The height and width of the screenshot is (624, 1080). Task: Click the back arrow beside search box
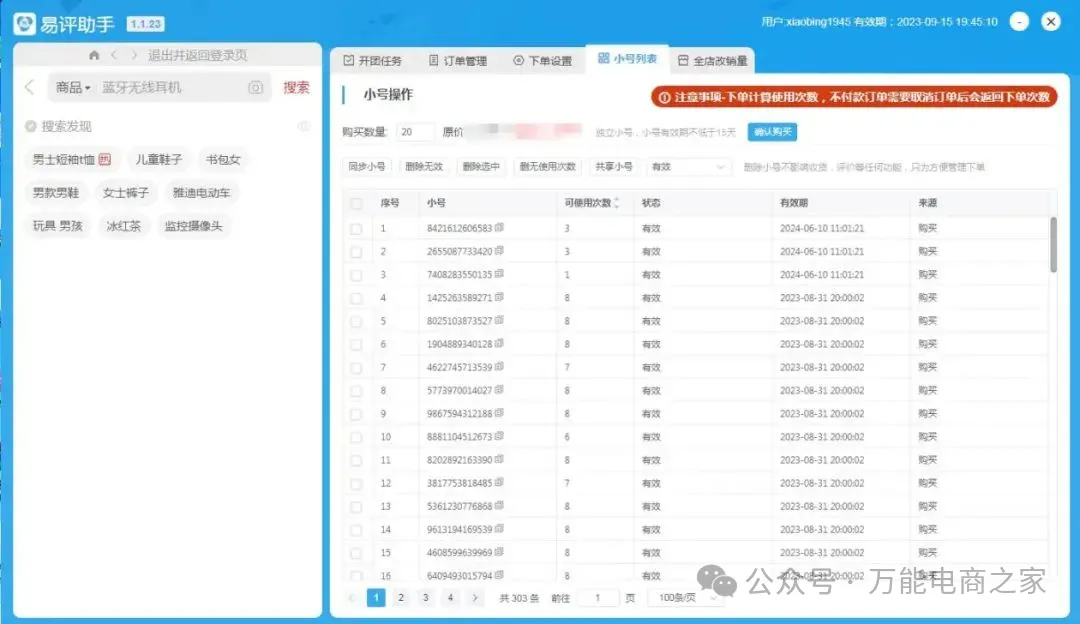[29, 88]
